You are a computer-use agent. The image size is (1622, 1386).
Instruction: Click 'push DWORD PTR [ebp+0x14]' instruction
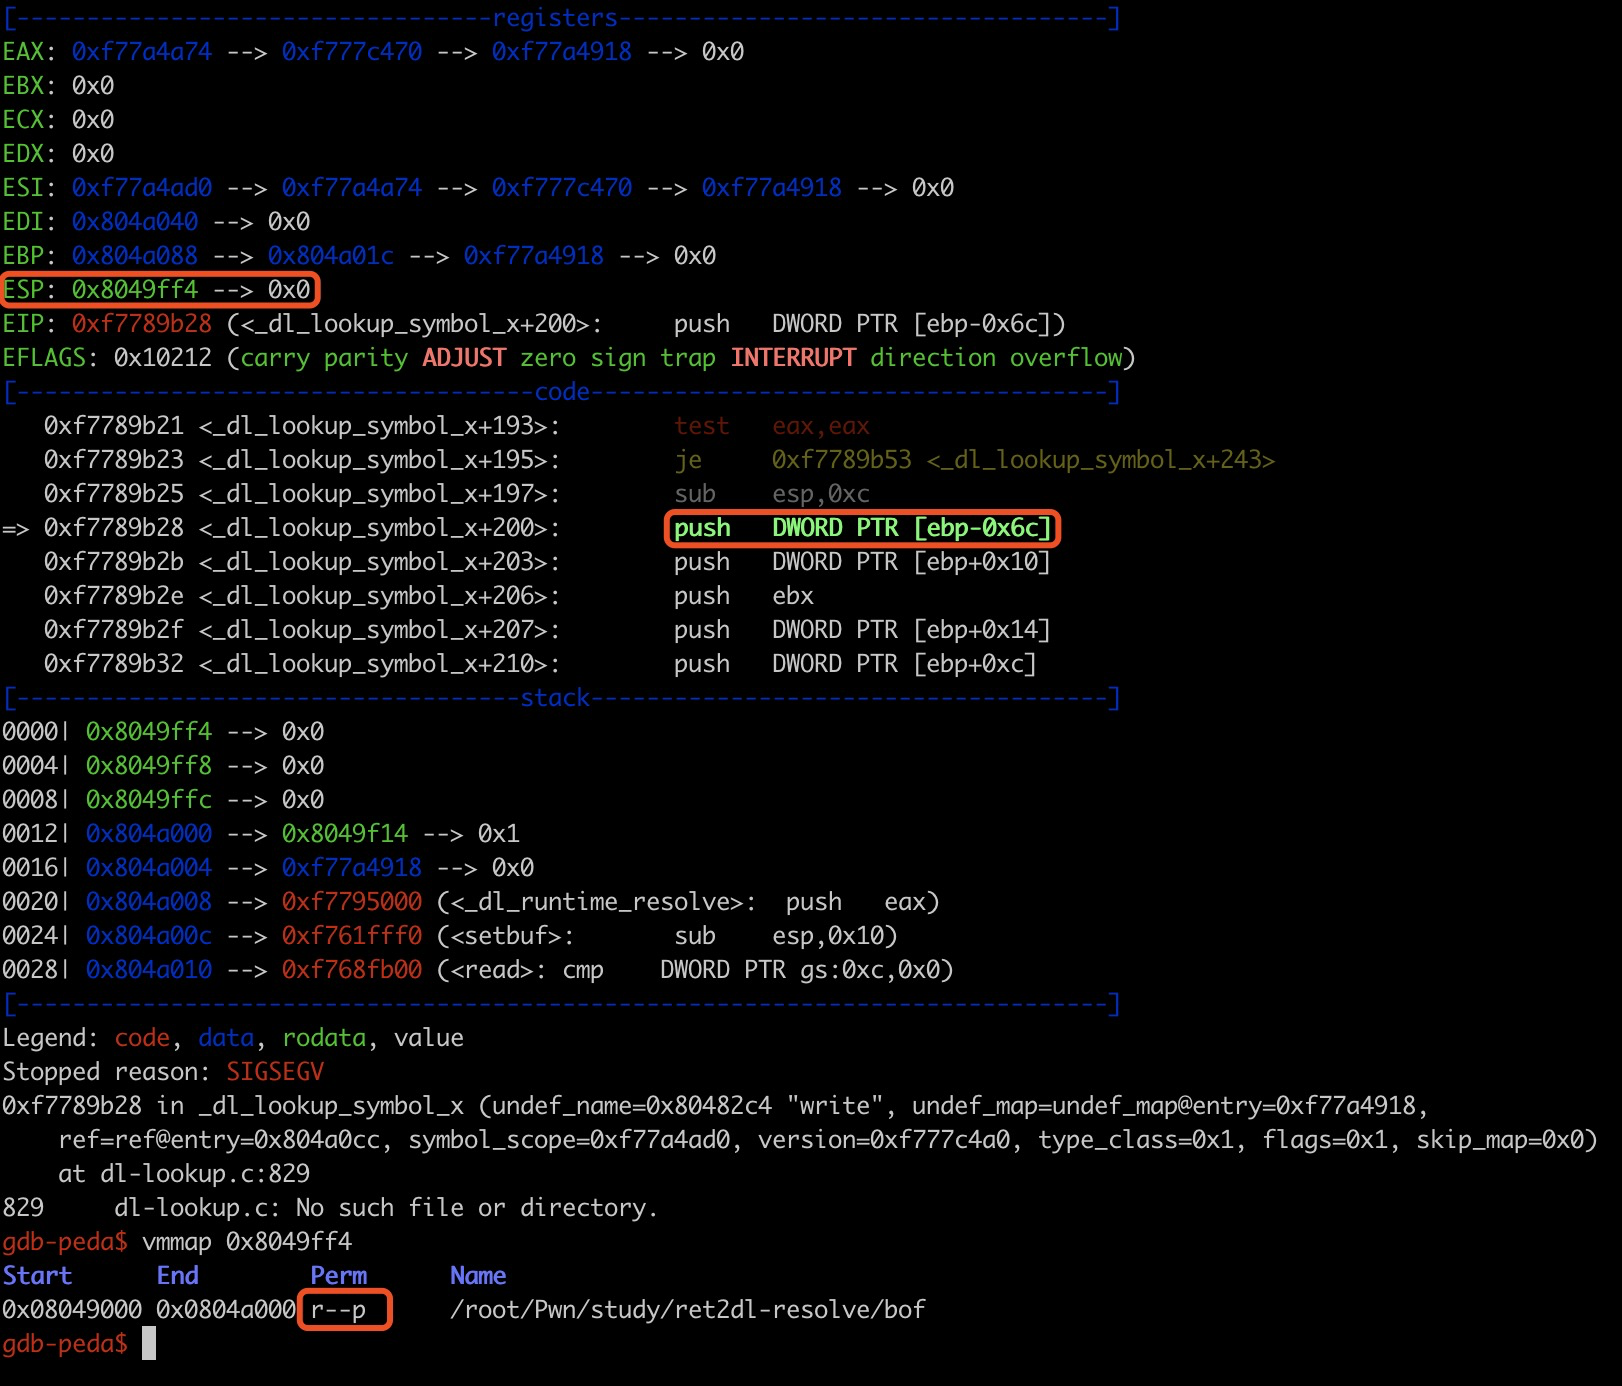(x=863, y=630)
